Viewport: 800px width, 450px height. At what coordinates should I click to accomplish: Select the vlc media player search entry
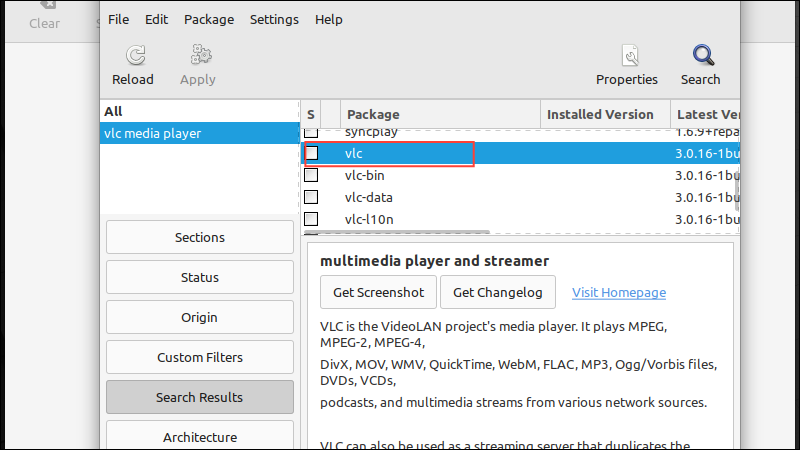tap(199, 133)
